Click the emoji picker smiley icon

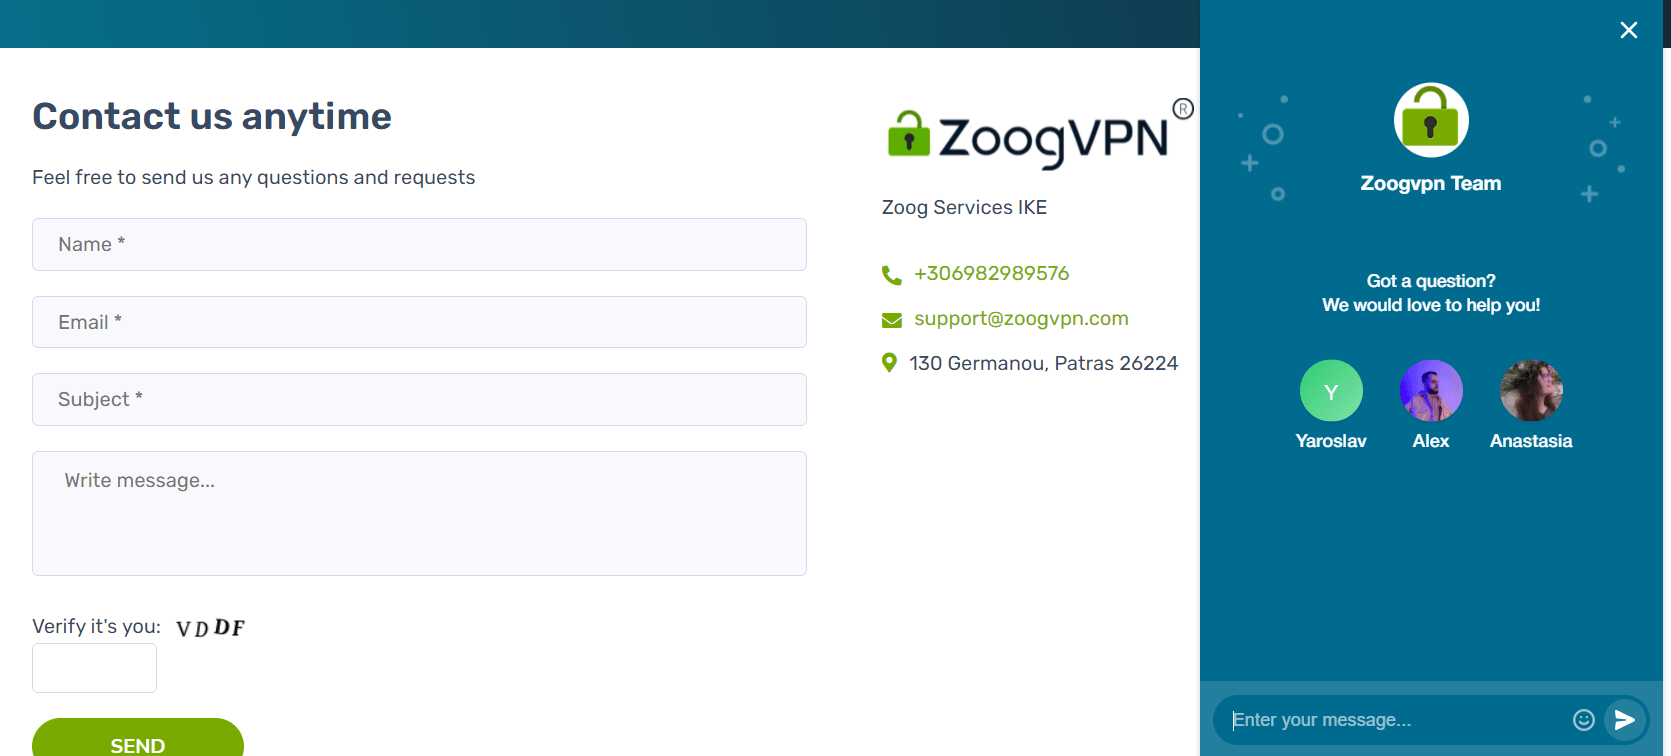pyautogui.click(x=1583, y=720)
